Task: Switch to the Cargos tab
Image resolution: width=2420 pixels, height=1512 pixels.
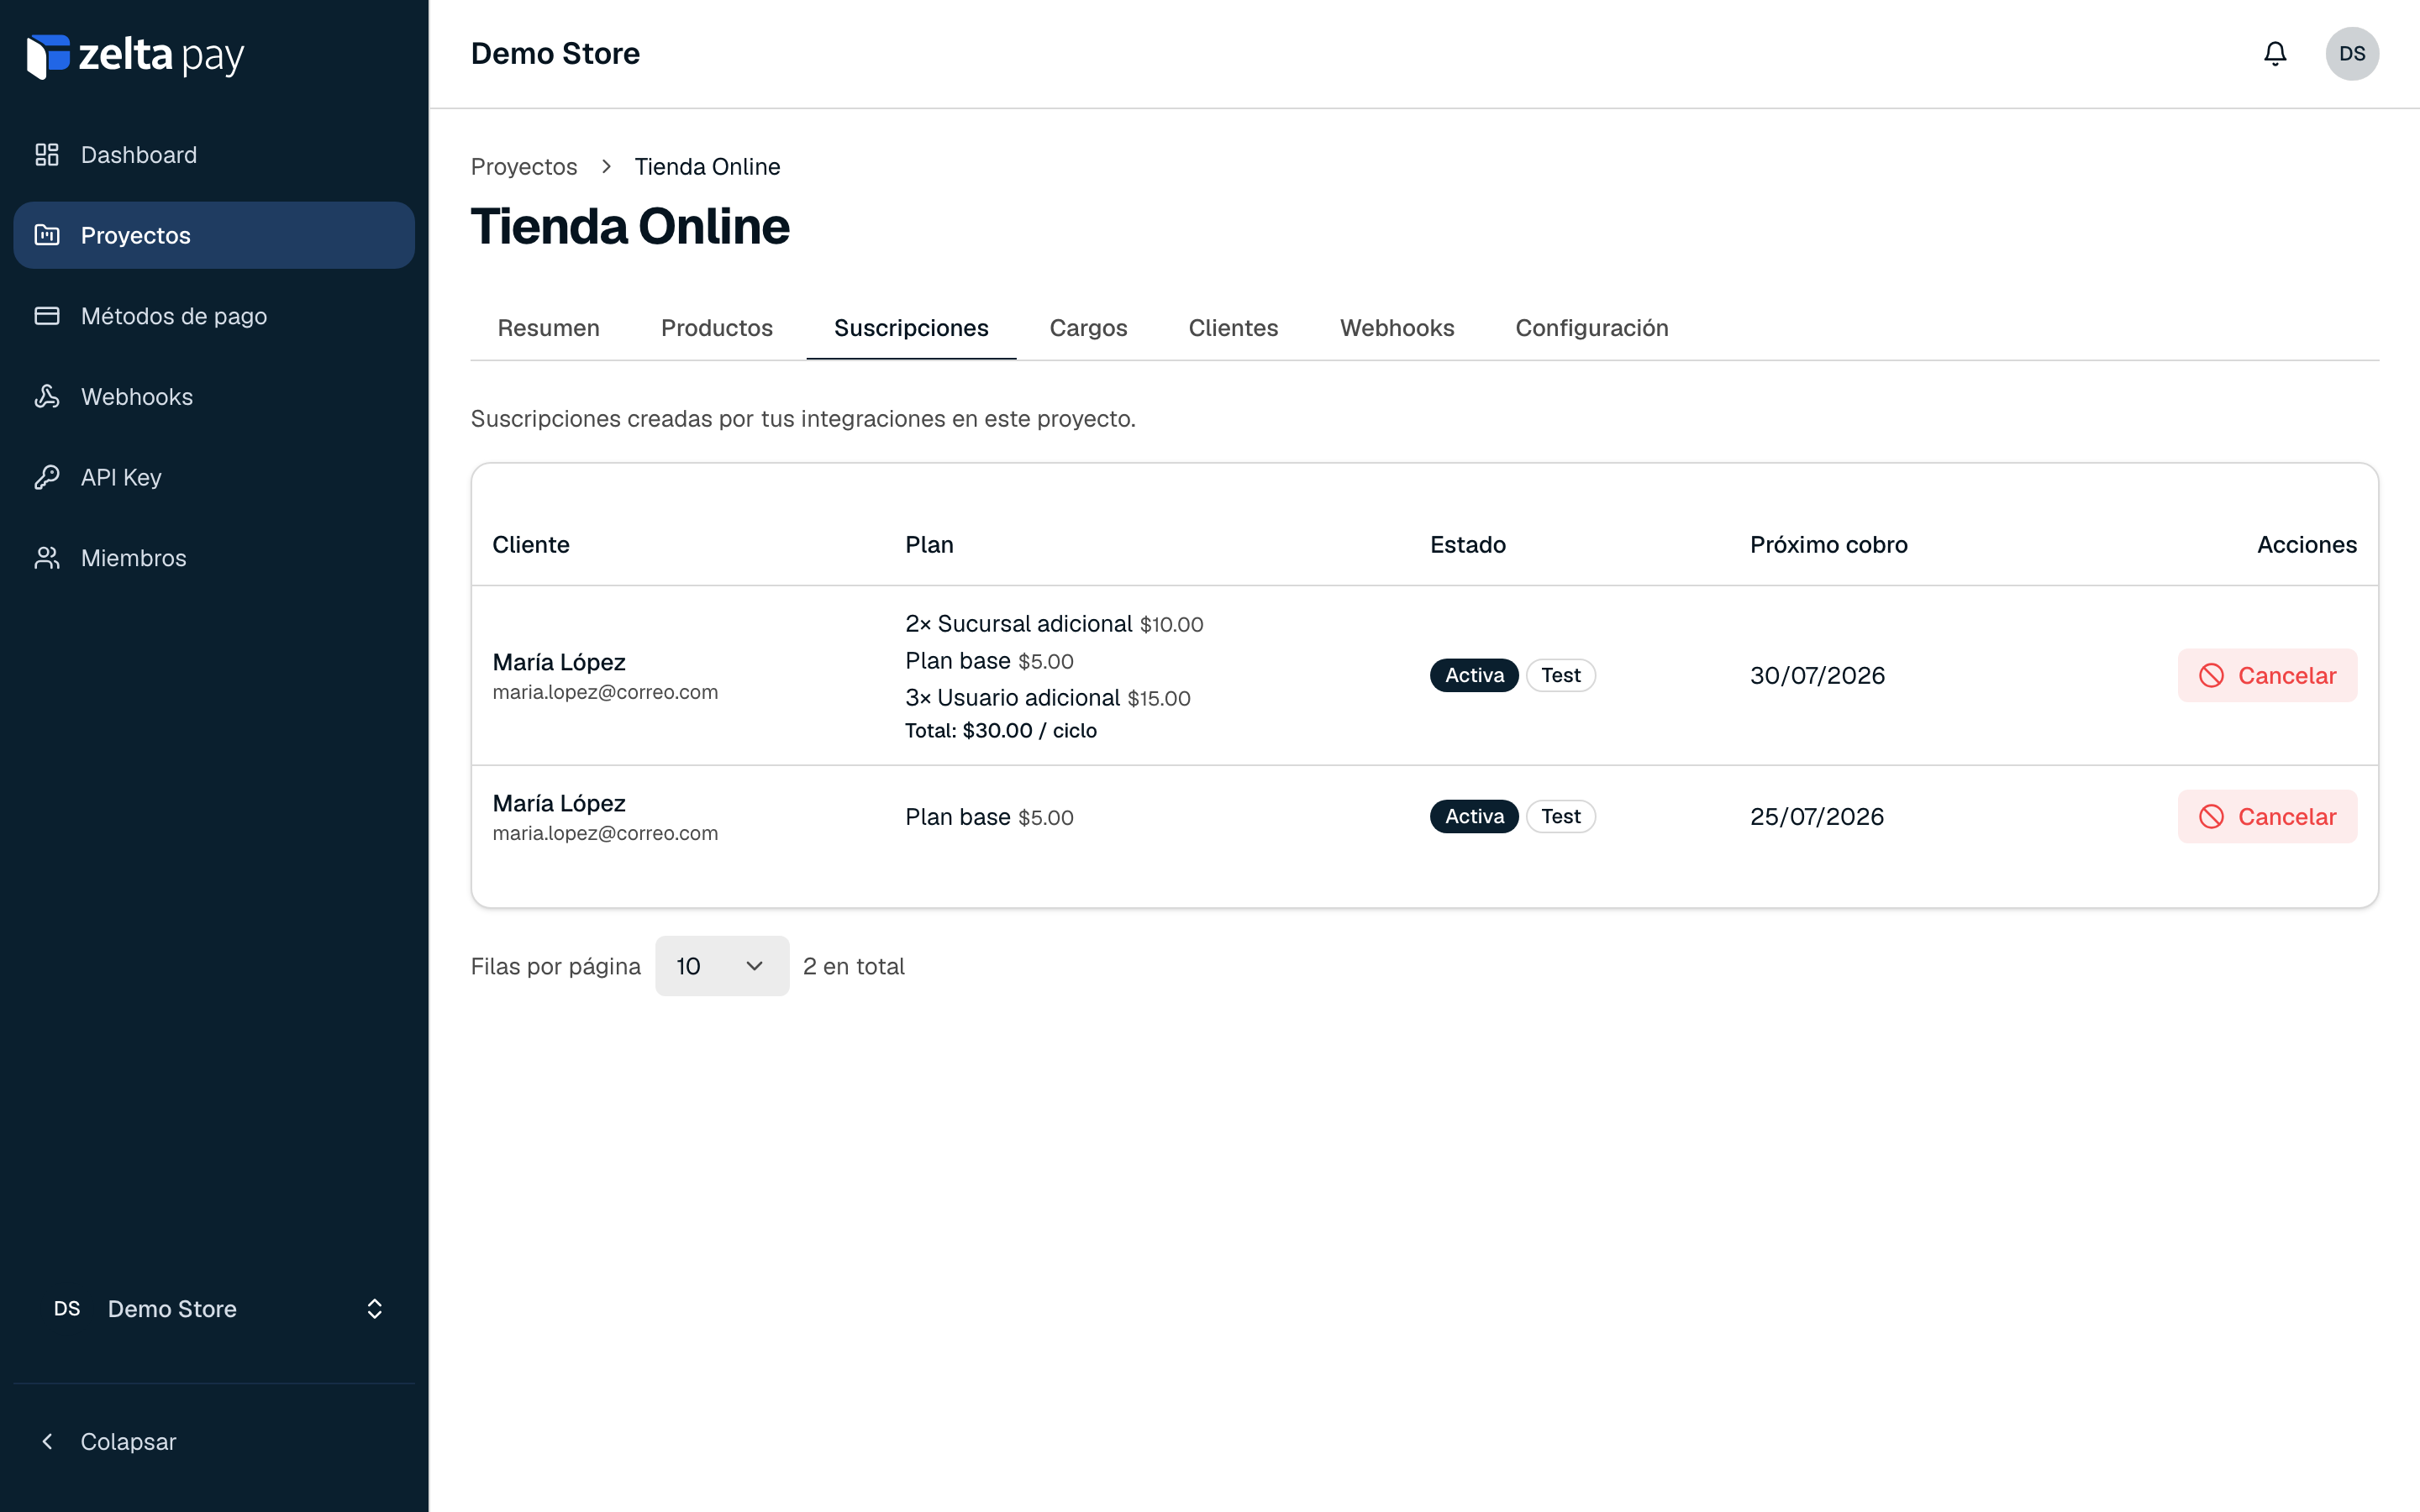Action: [1088, 328]
